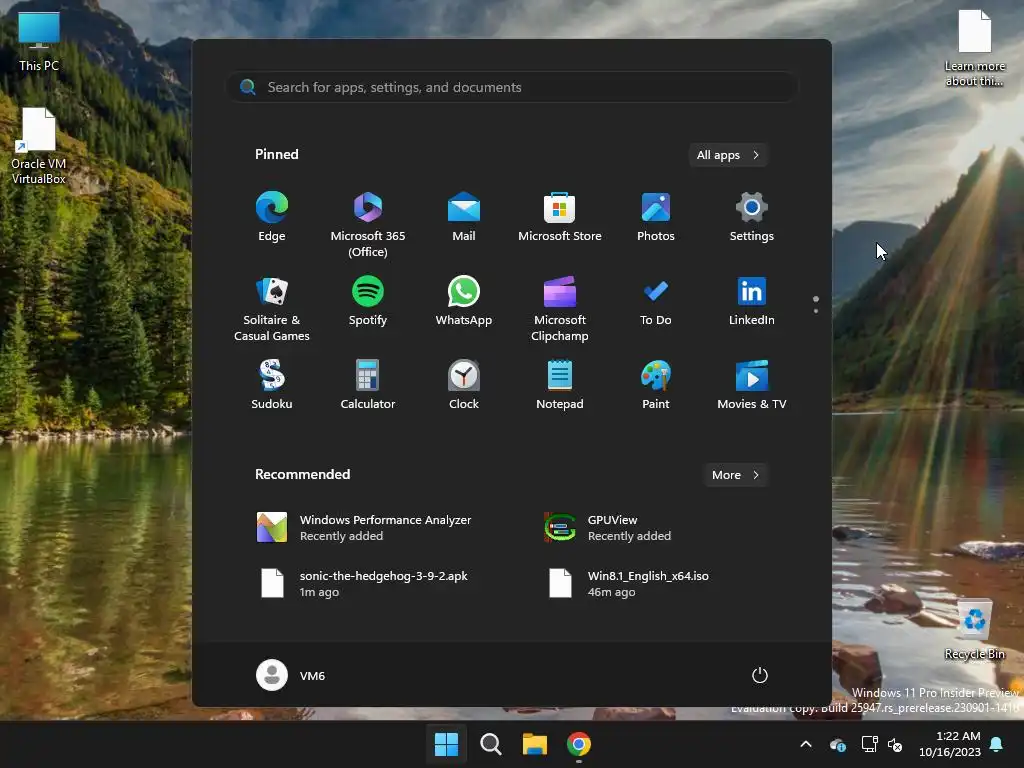The width and height of the screenshot is (1024, 768).
Task: Launch Microsoft 365 (Office) app
Action: click(368, 225)
